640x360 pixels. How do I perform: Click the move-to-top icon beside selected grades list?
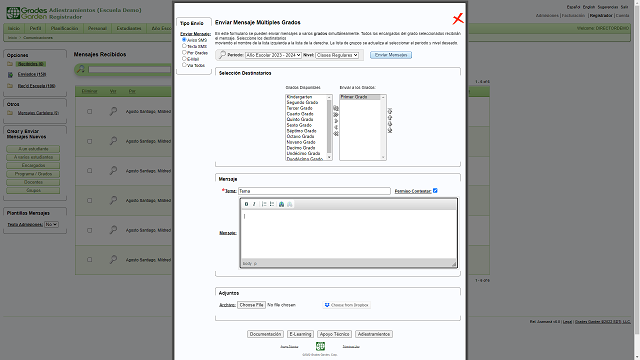coord(390,111)
